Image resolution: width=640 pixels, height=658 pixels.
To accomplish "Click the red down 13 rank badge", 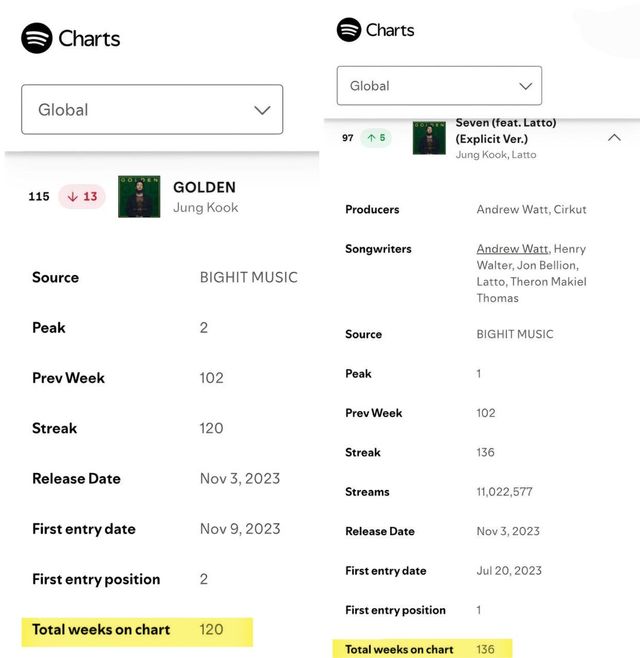I will click(82, 197).
